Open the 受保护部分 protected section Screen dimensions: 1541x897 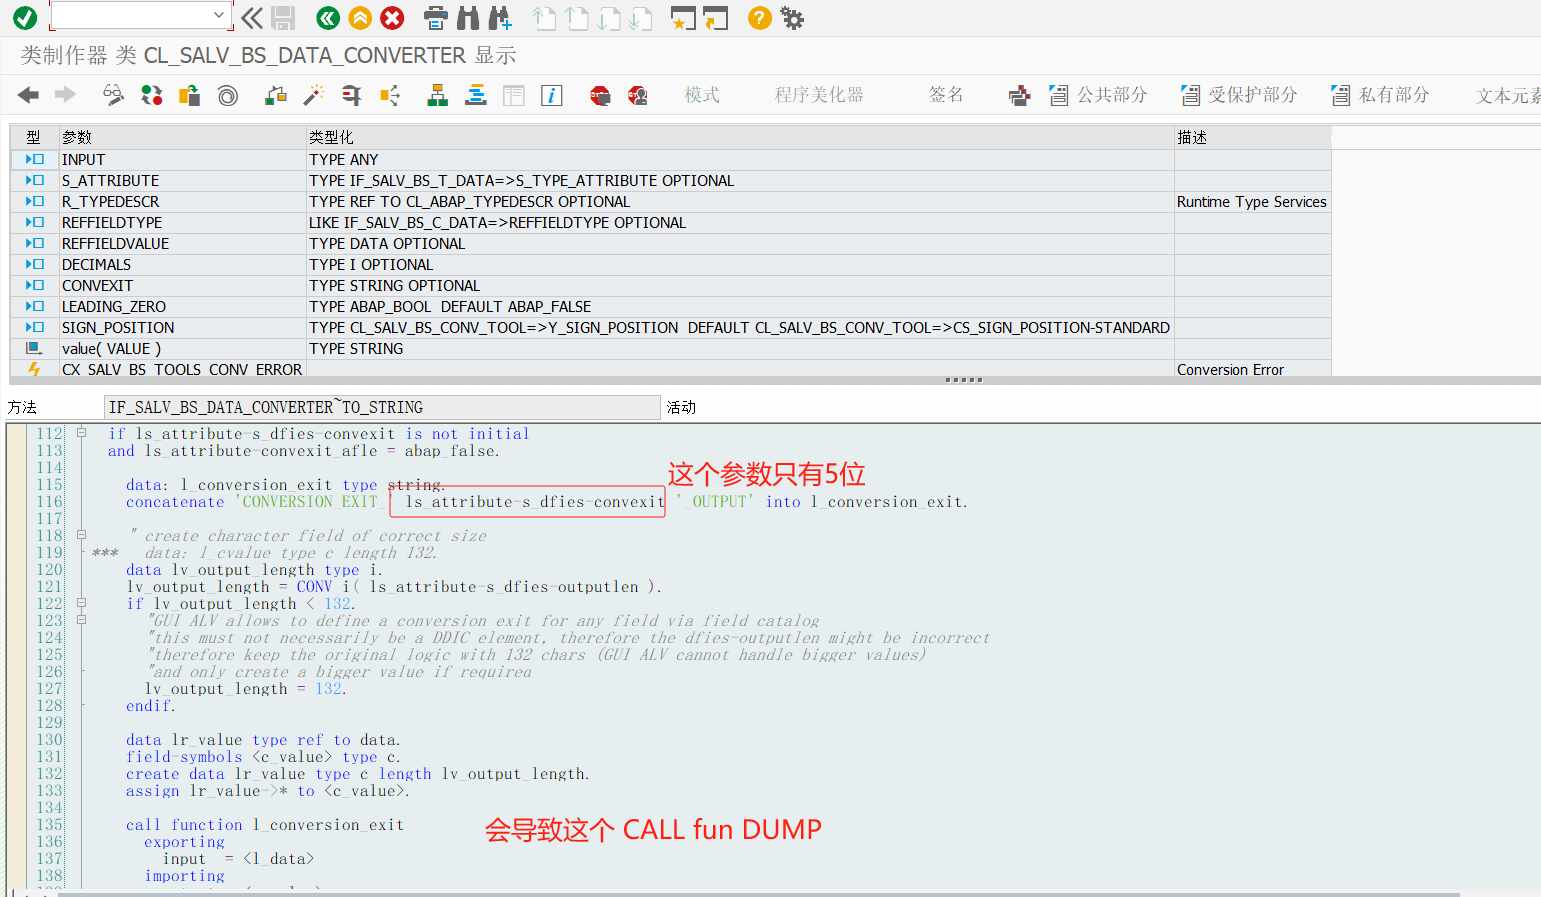point(1239,95)
